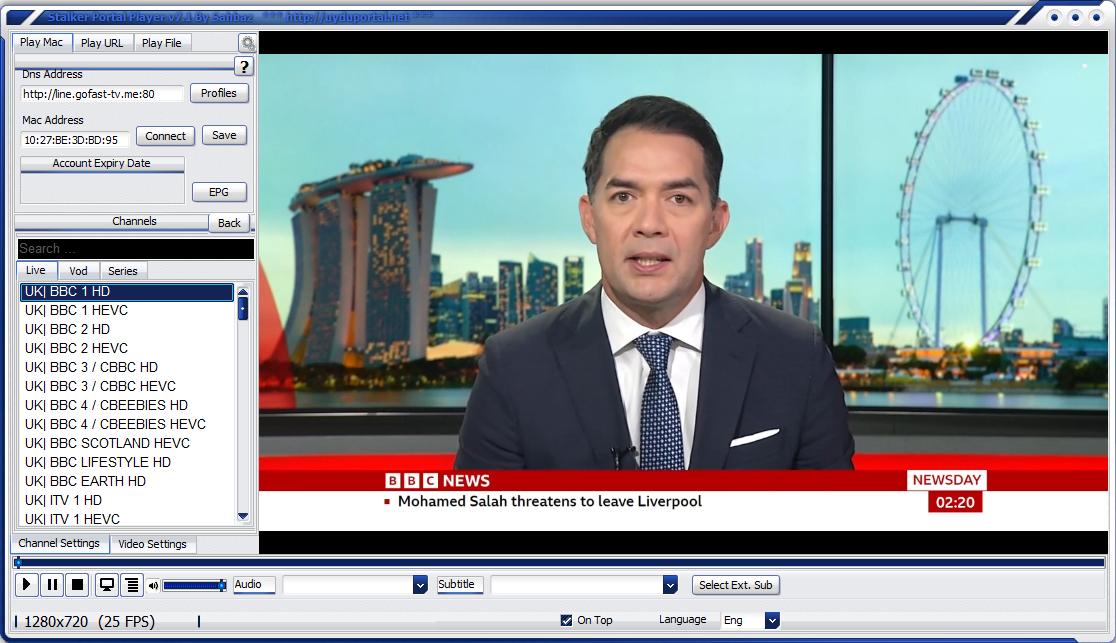Open settings via the gear icon
The image size is (1116, 643).
point(247,43)
